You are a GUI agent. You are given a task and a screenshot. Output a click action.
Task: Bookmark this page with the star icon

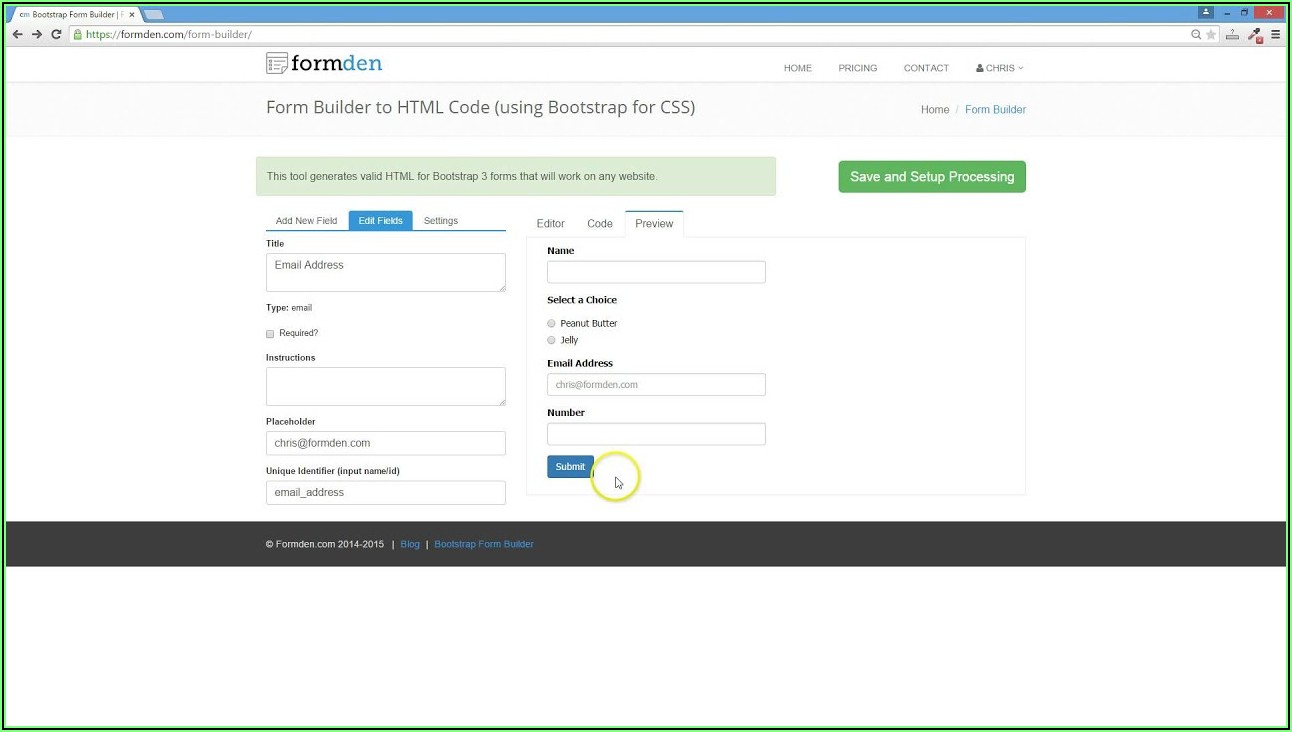pyautogui.click(x=1211, y=34)
